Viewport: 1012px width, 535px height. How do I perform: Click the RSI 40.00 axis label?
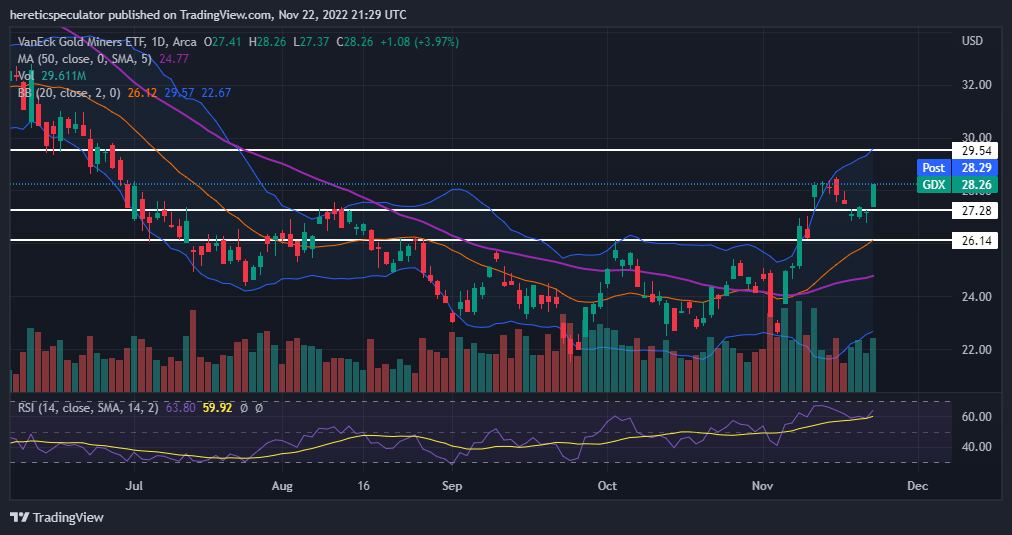click(x=977, y=447)
